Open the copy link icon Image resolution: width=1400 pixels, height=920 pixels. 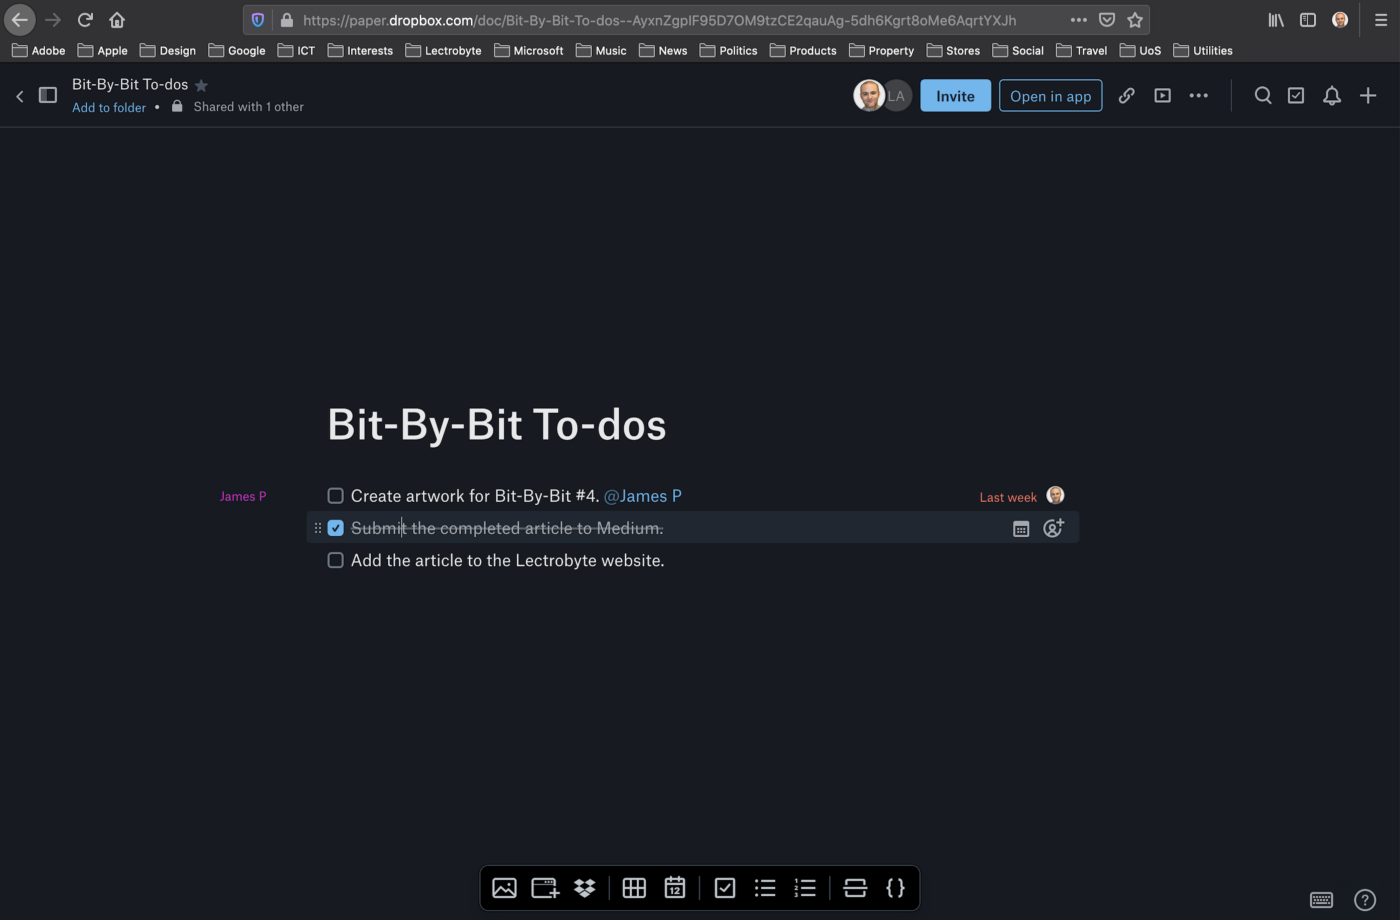[1127, 95]
